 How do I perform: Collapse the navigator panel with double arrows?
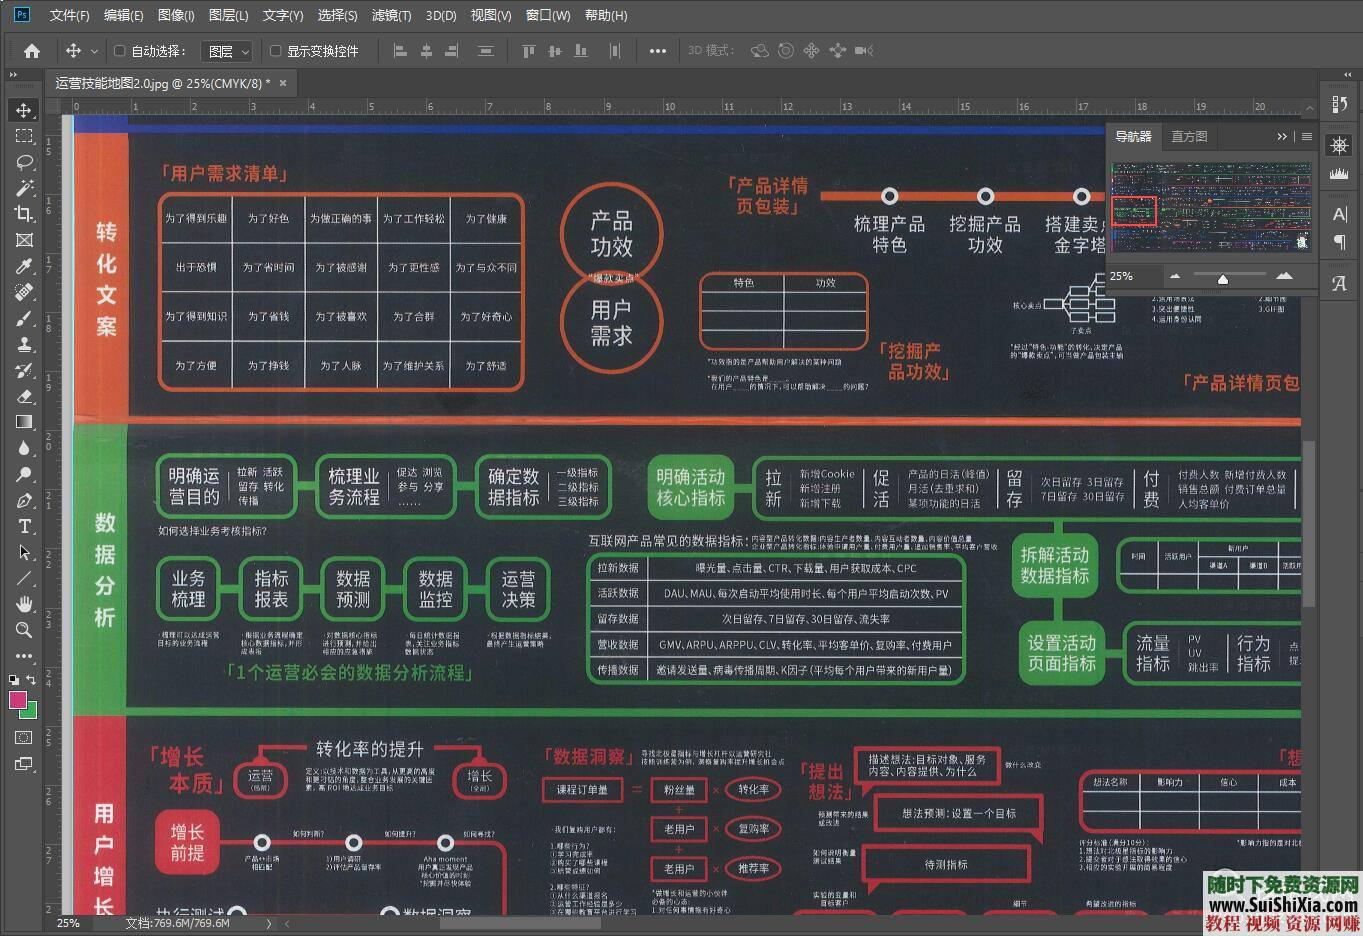click(1282, 136)
